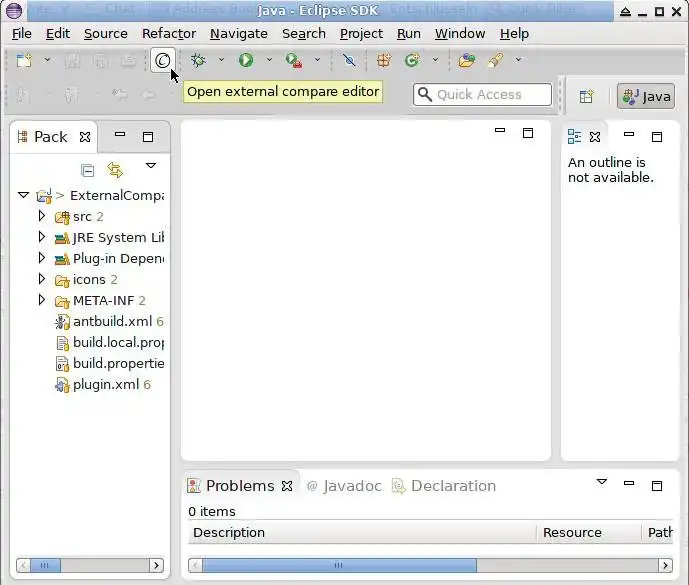The image size is (689, 585).
Task: Click Package Explorer horizontal scrollbar thumb
Action: 45,565
